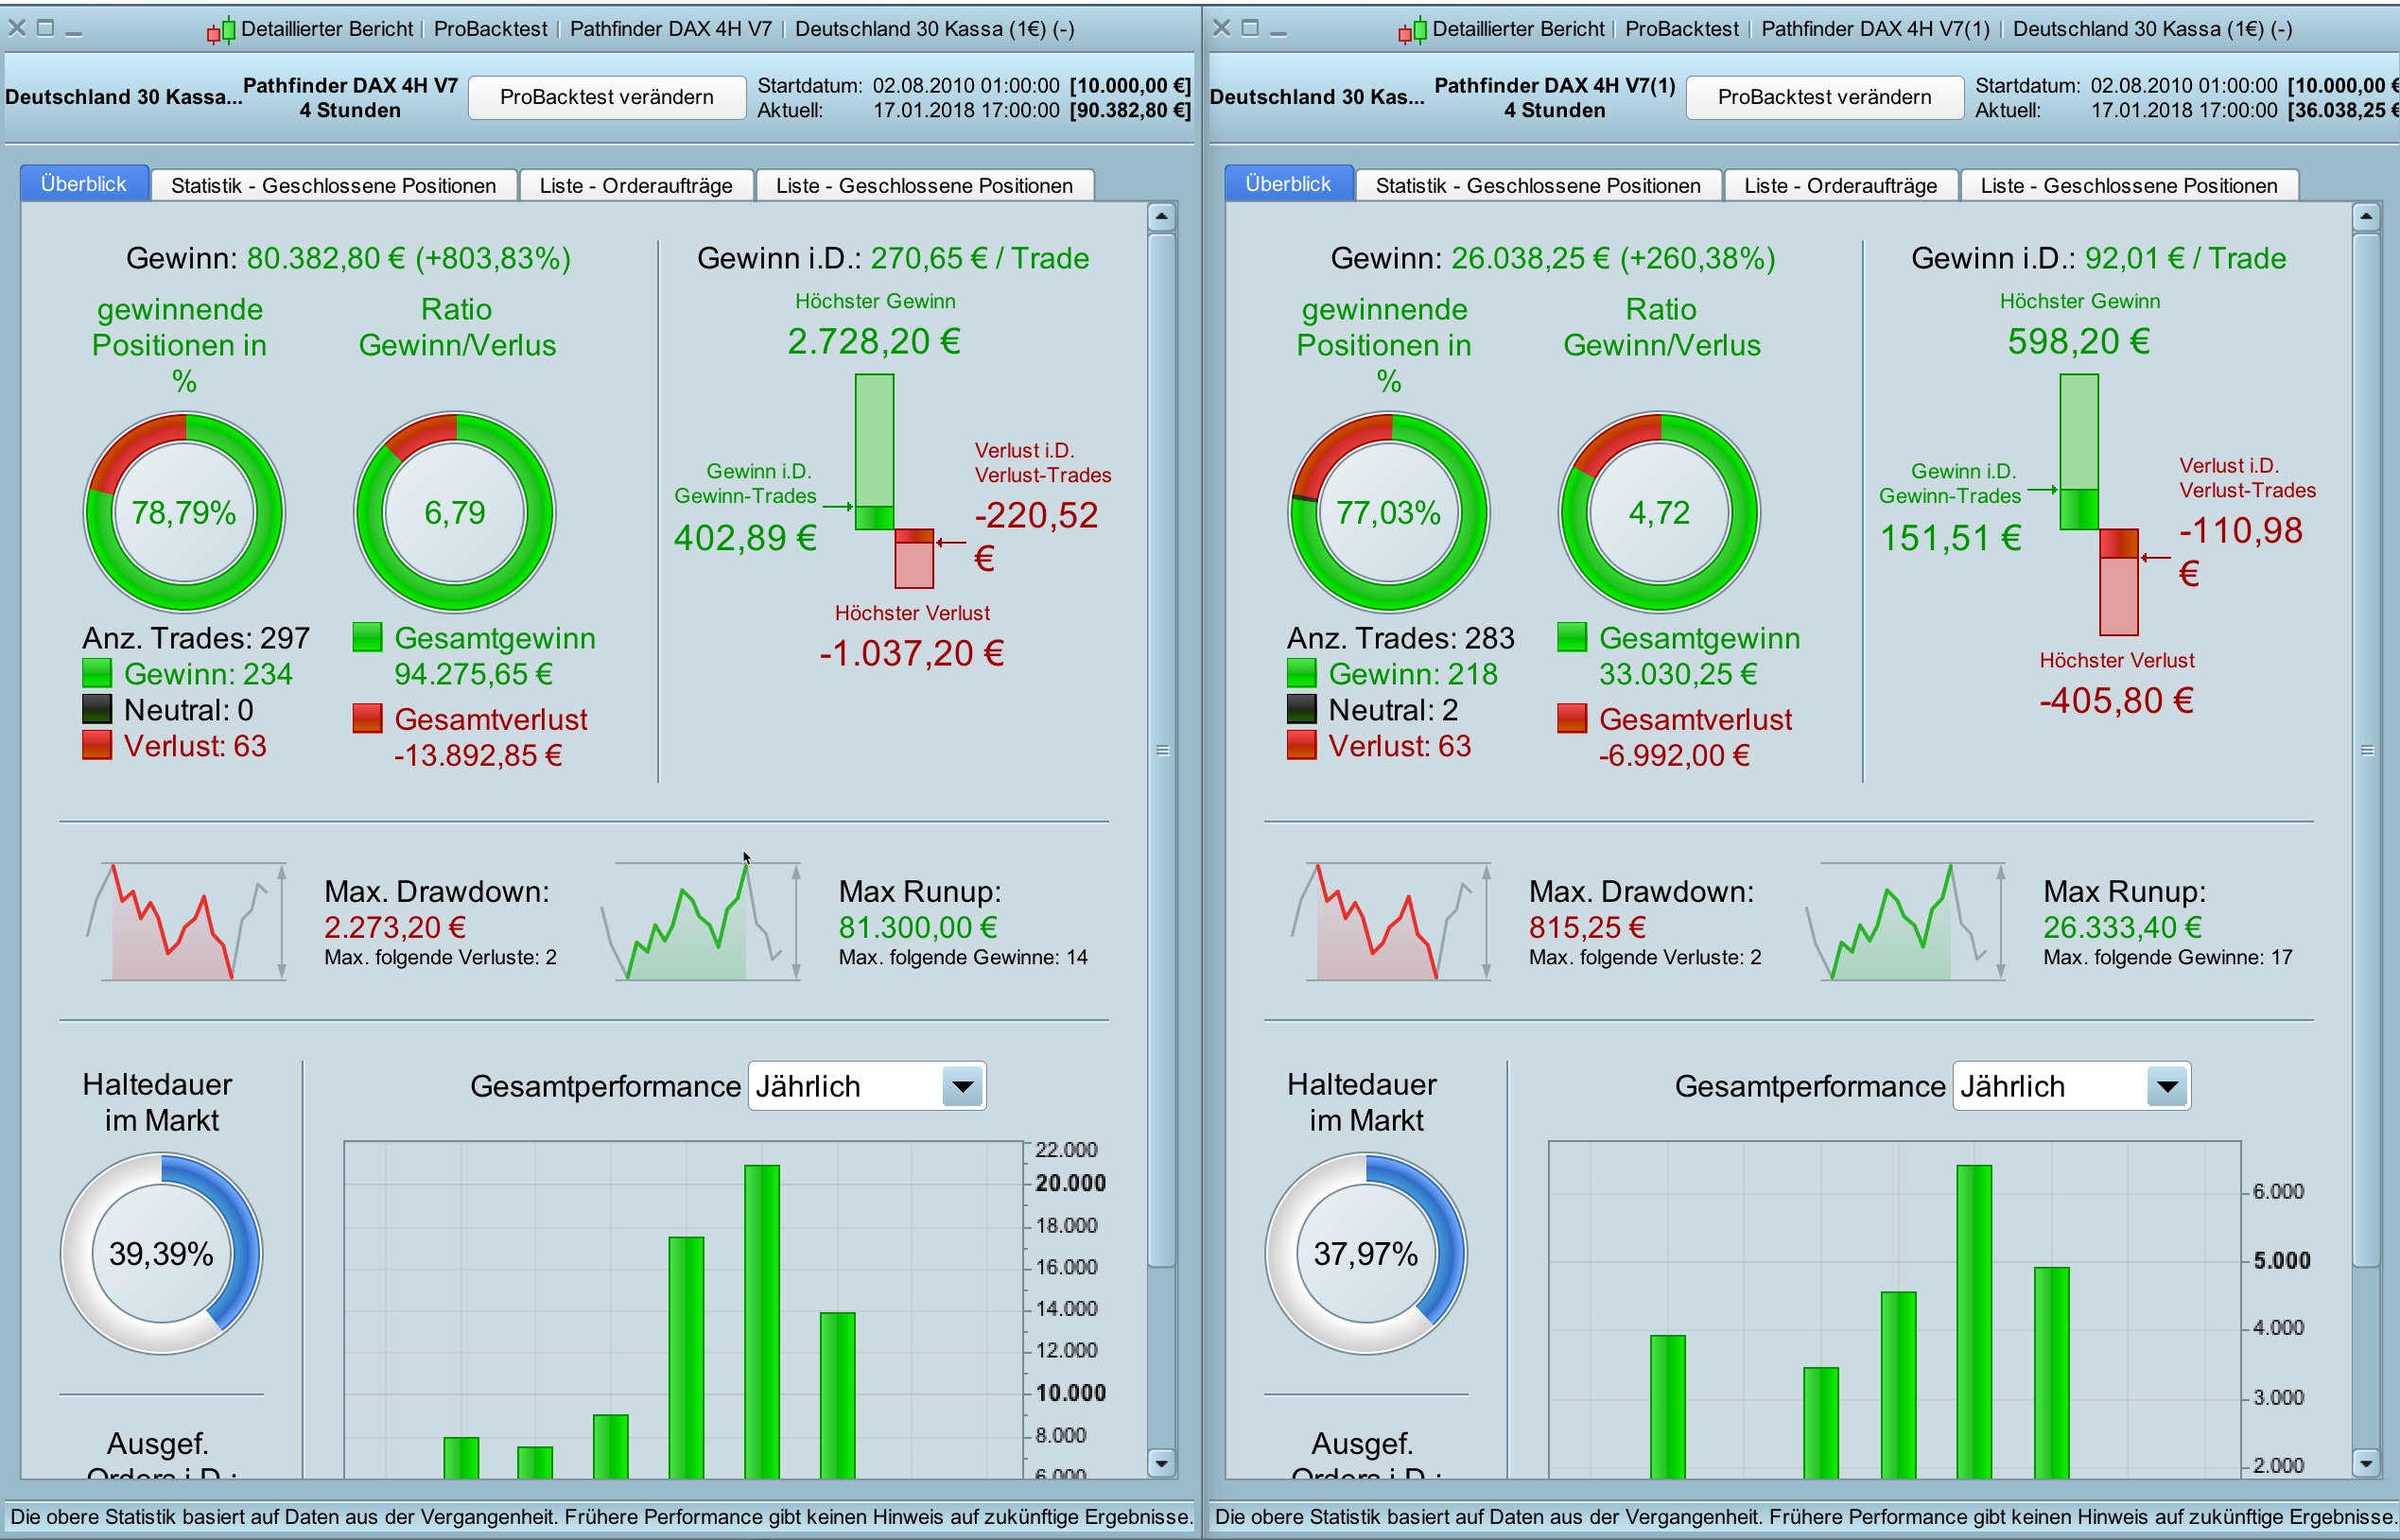The image size is (2400, 1540).
Task: Click left Max. Drawdown red chart thumbnail
Action: 186,922
